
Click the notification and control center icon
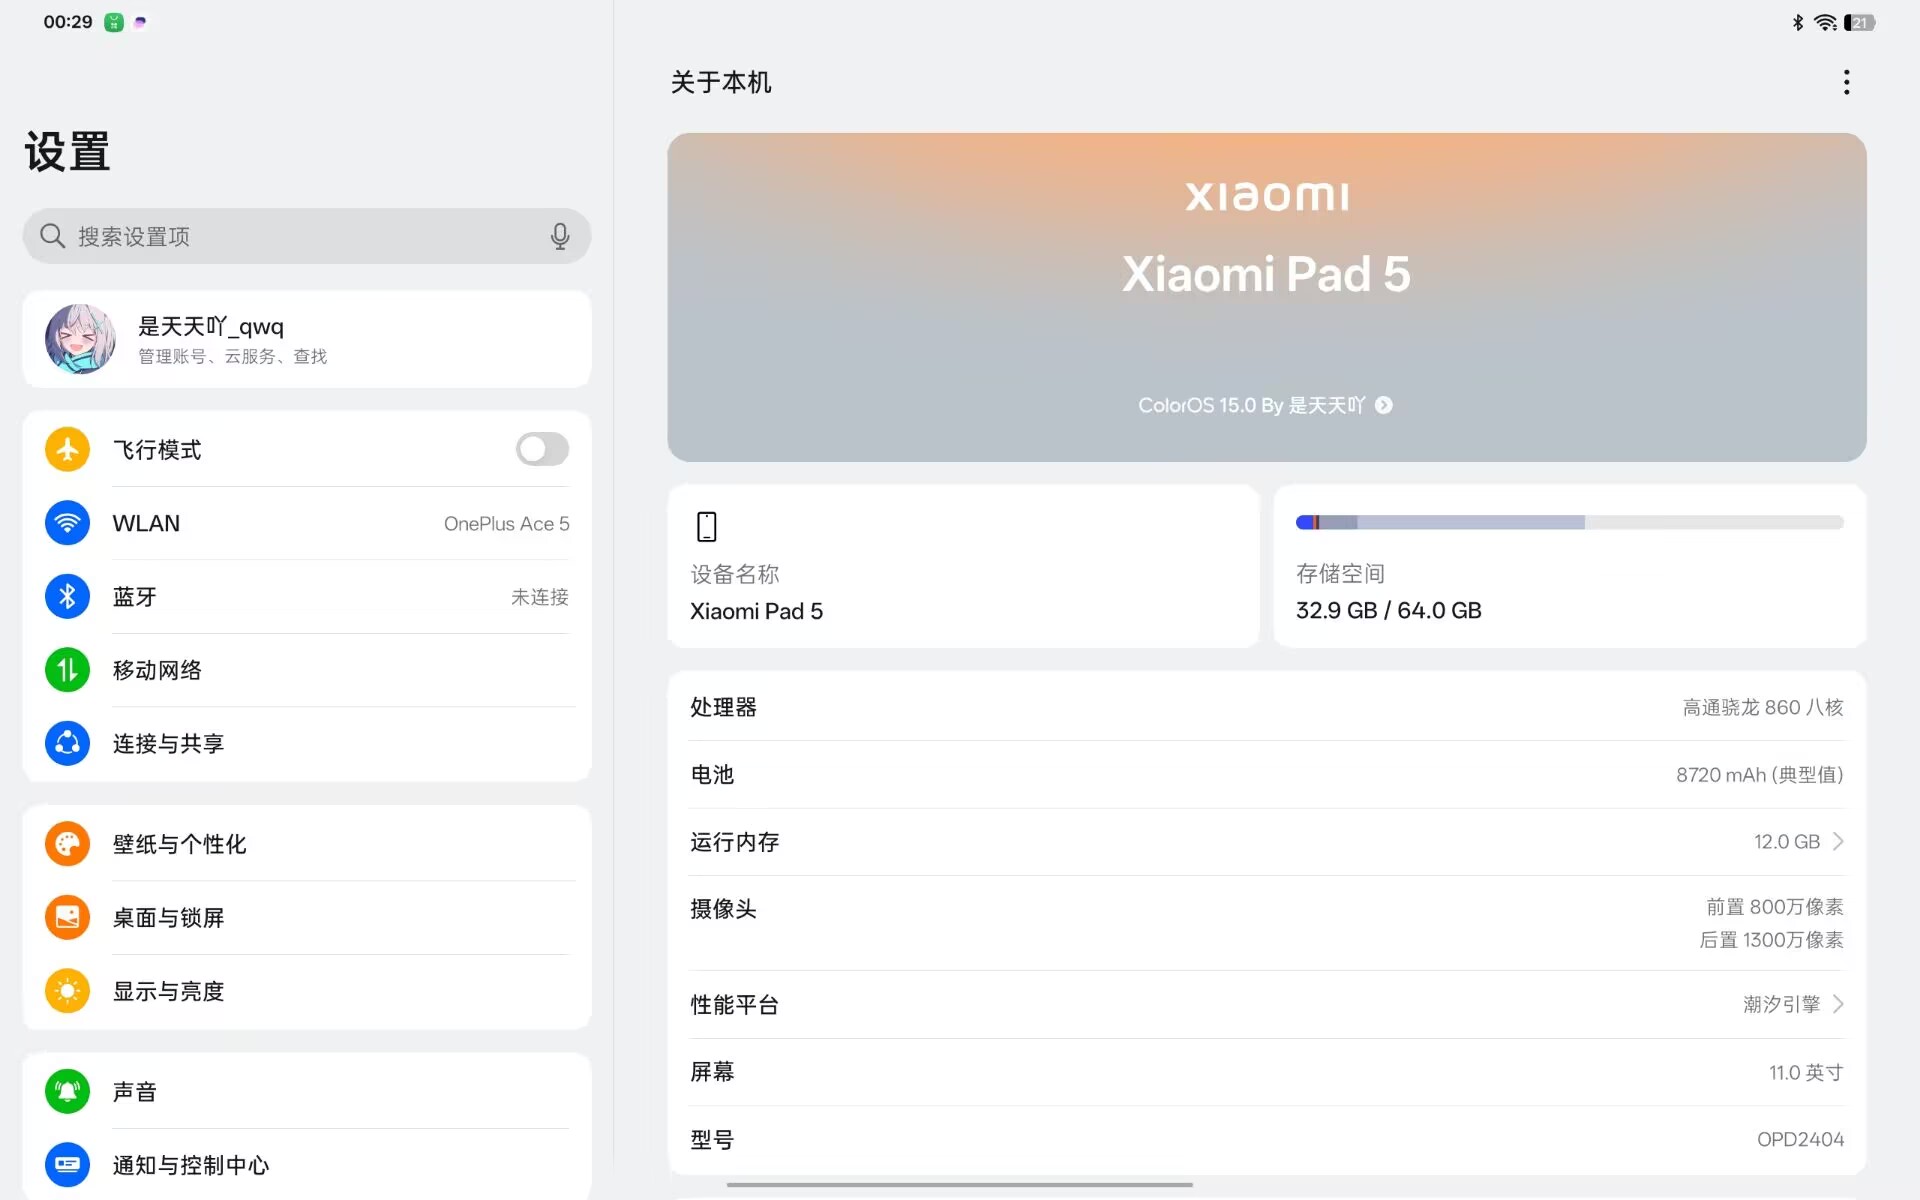[67, 1165]
